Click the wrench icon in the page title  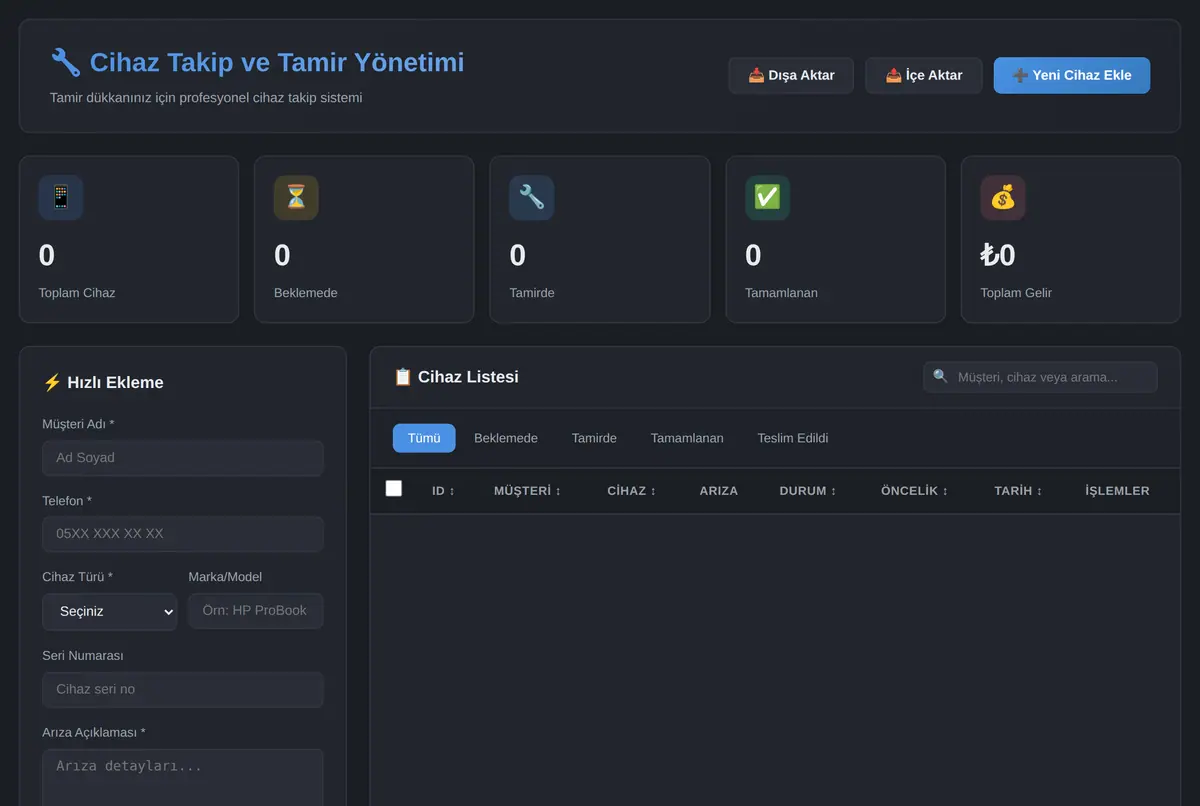[65, 62]
